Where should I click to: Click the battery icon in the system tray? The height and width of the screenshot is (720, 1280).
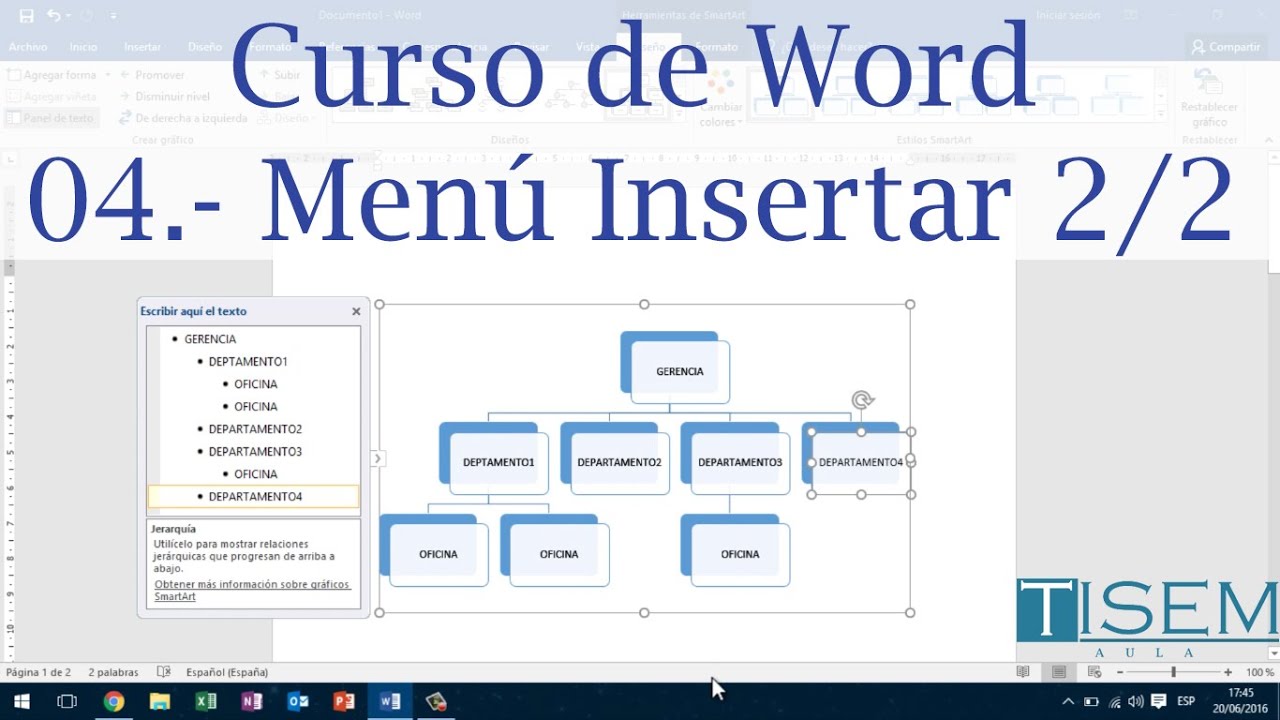pyautogui.click(x=1092, y=702)
